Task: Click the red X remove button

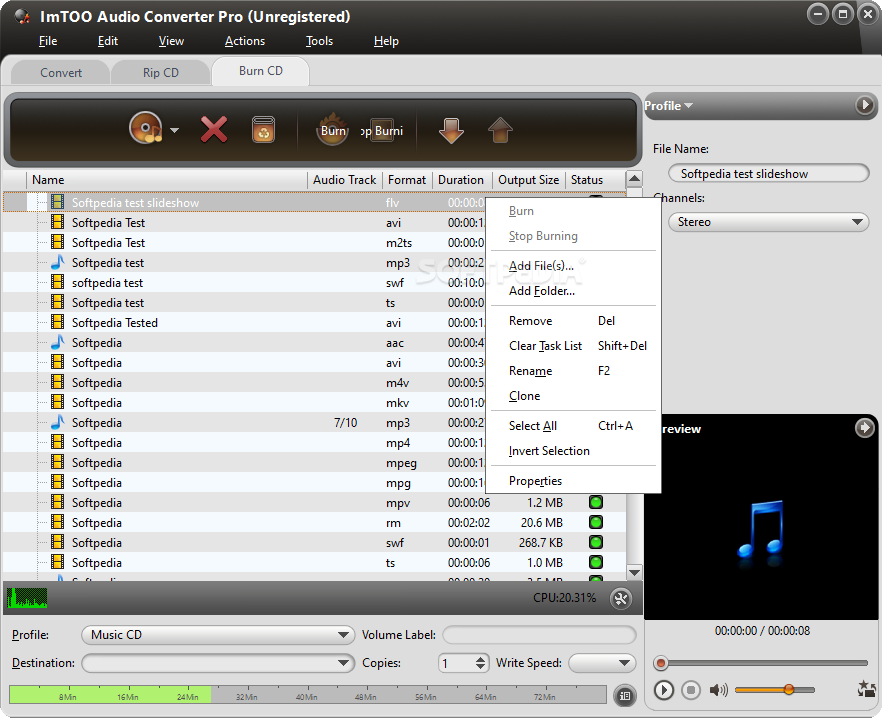Action: pos(214,129)
